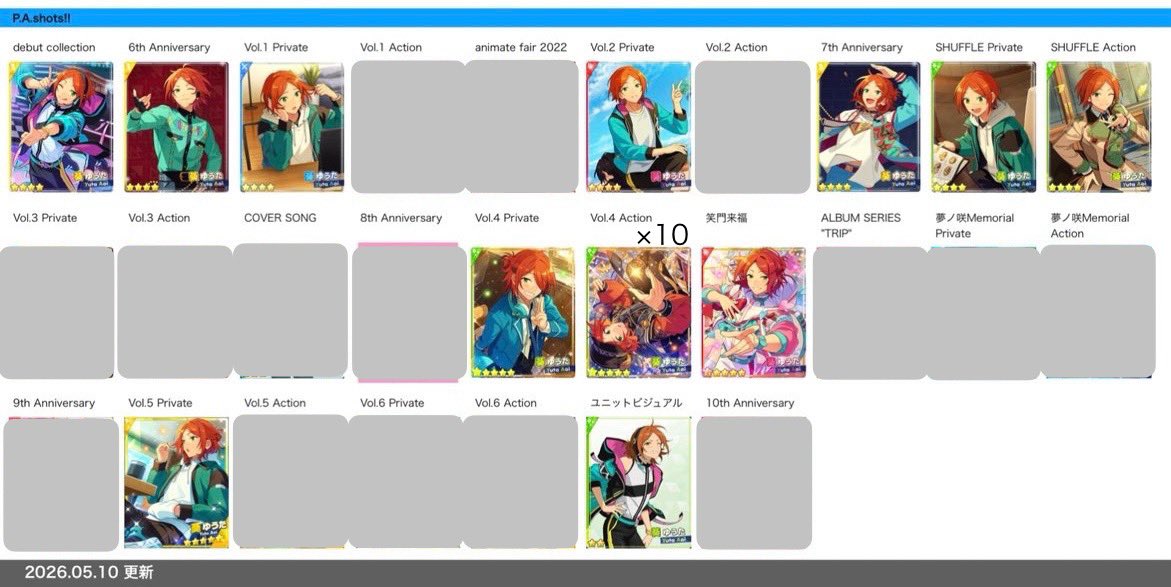Click the "9th Anniversary" label text
This screenshot has width=1171, height=587.
coord(54,403)
